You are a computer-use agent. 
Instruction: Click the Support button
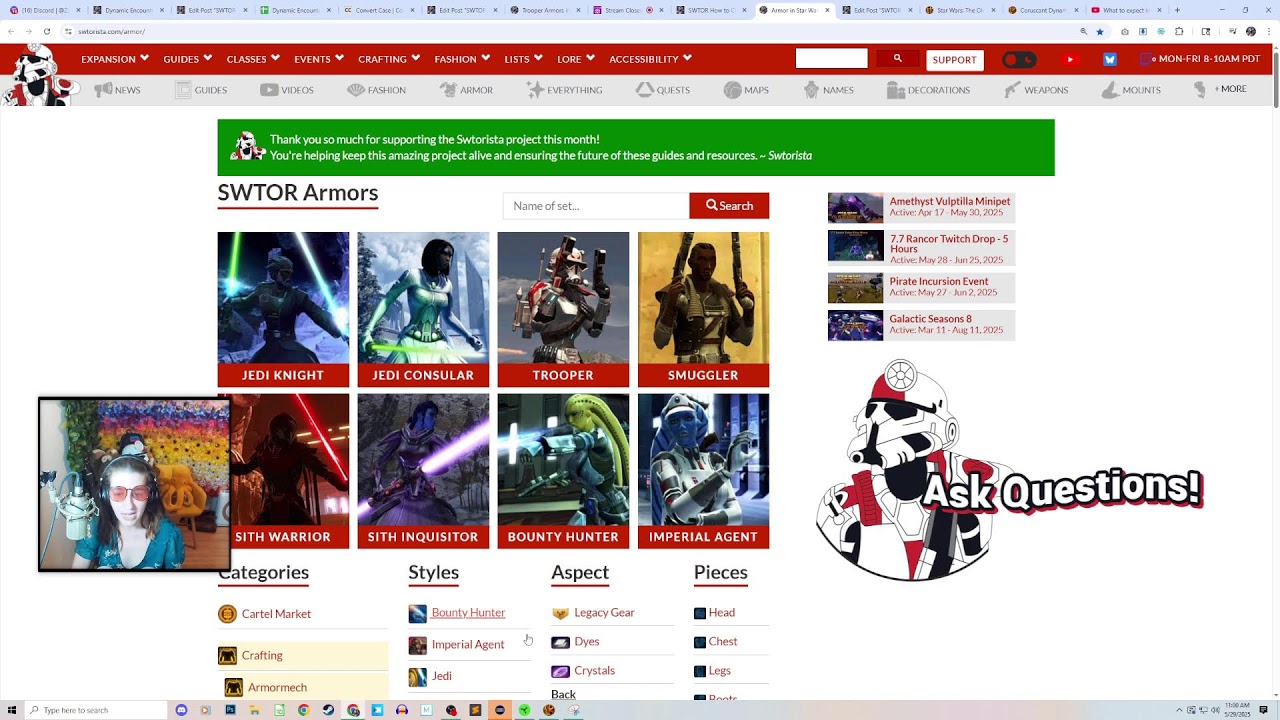tap(954, 60)
